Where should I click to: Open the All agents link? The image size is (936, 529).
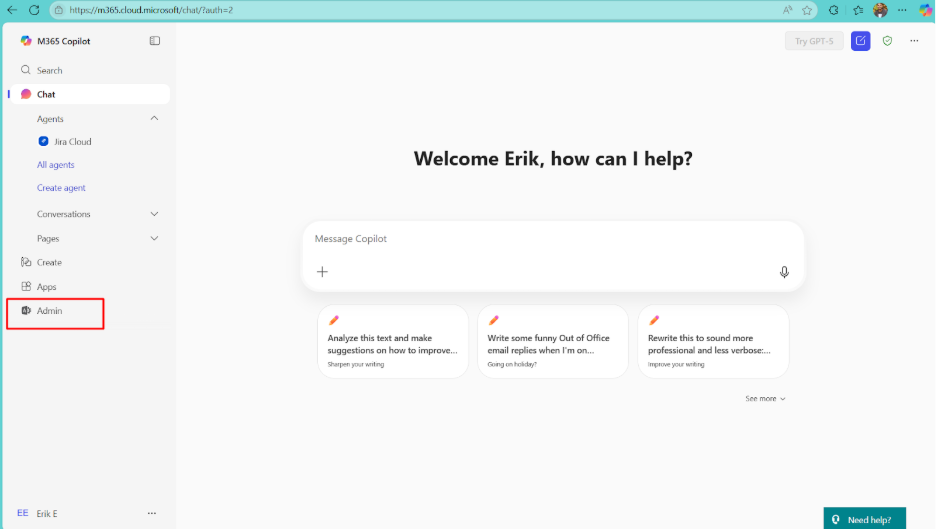pyautogui.click(x=56, y=165)
